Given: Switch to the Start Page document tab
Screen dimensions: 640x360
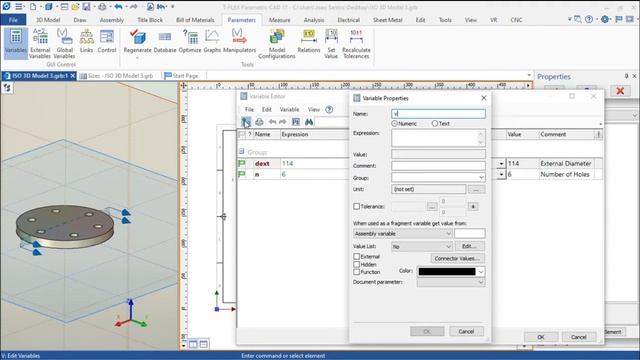Looking at the screenshot, I should [181, 76].
